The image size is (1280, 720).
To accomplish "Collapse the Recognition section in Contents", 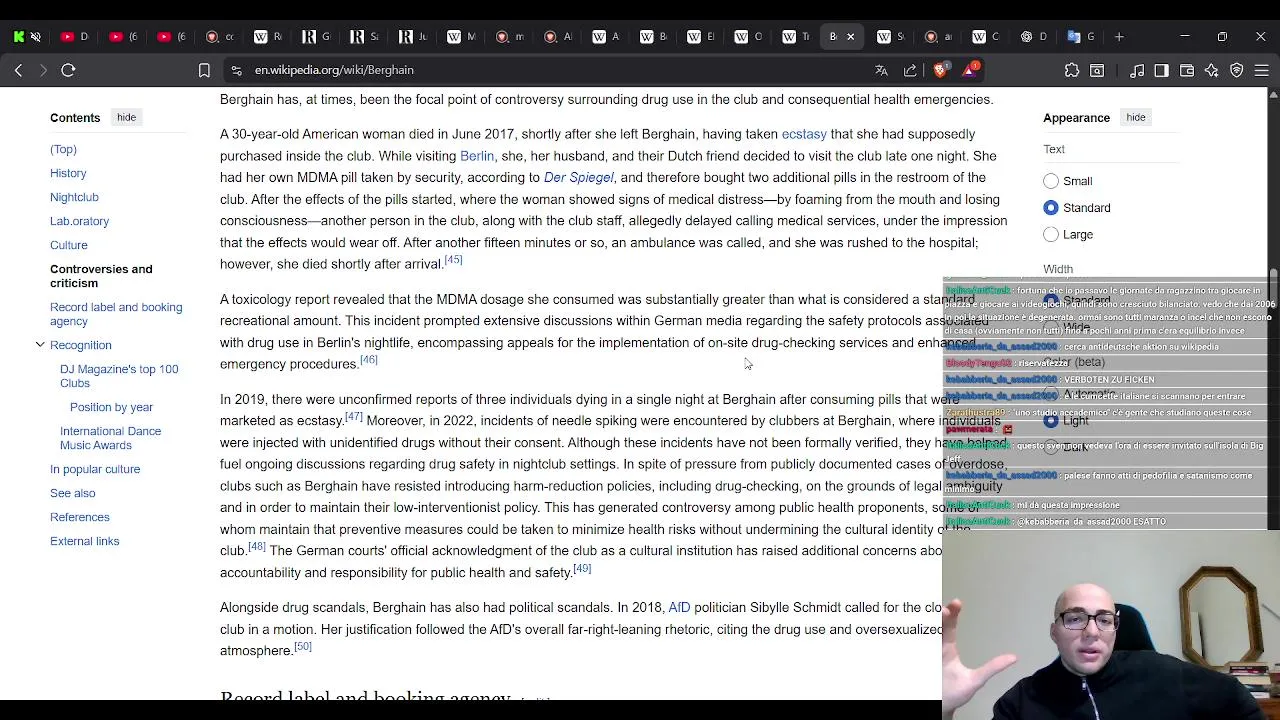I will pyautogui.click(x=40, y=345).
